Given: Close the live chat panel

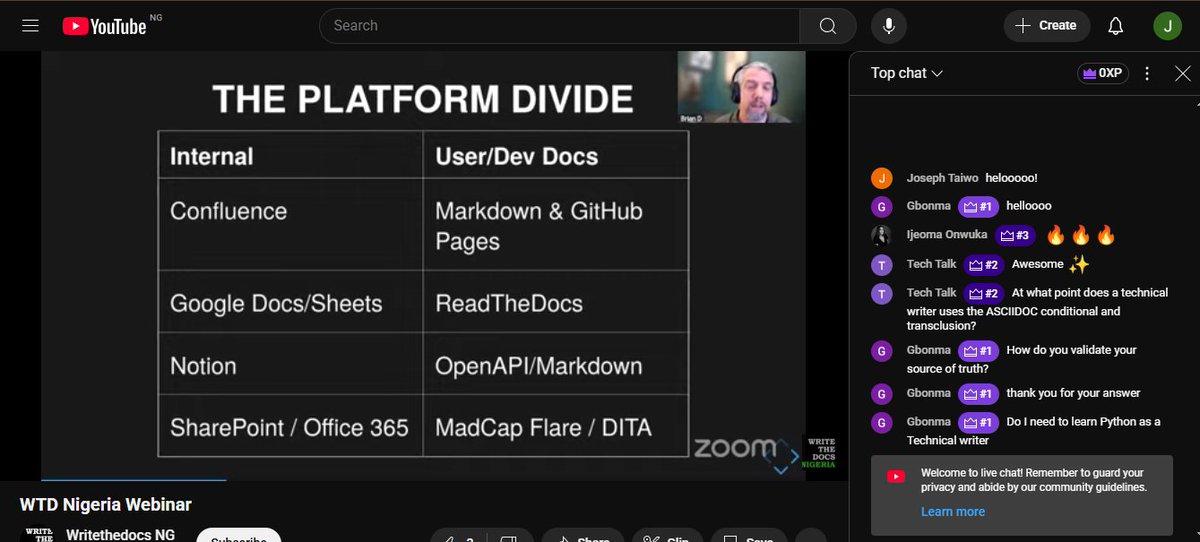Looking at the screenshot, I should point(1182,73).
